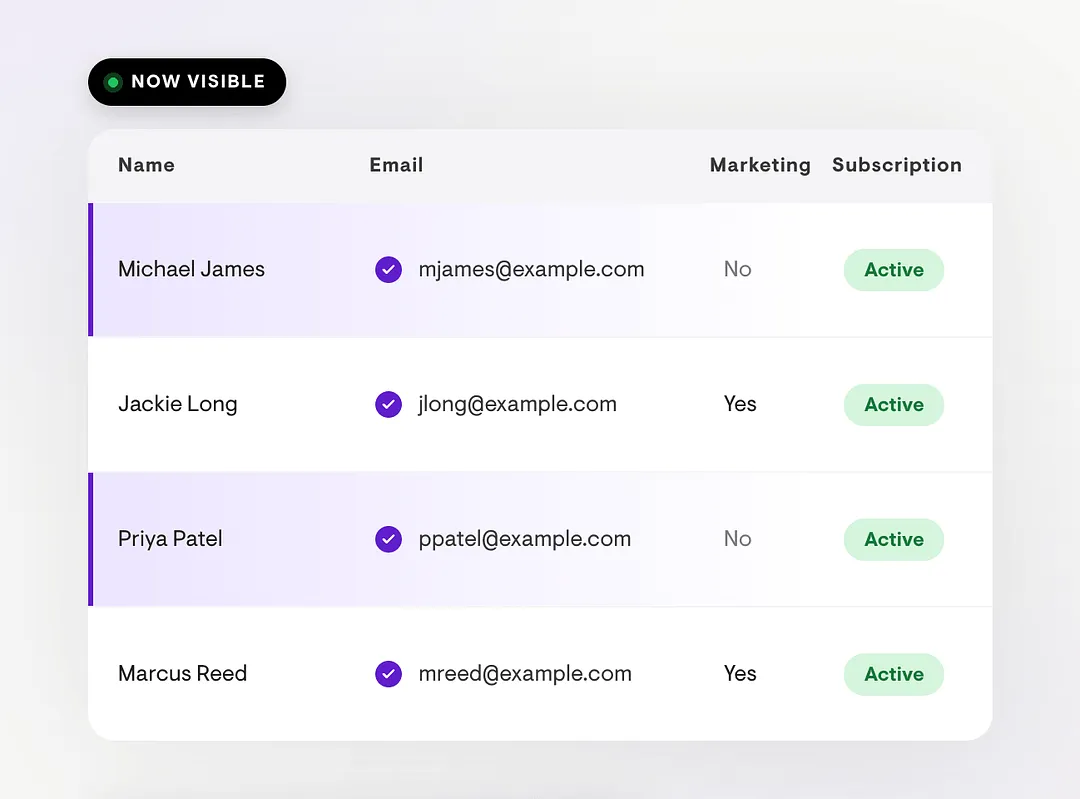The height and width of the screenshot is (799, 1080).
Task: Click the Email column header
Action: [396, 165]
